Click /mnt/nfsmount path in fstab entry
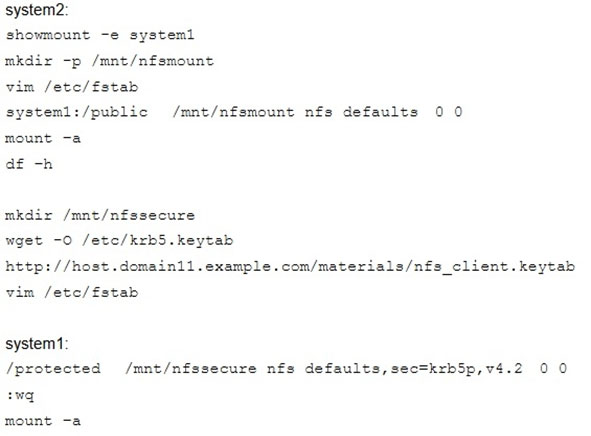The width and height of the screenshot is (591, 436). 233,112
